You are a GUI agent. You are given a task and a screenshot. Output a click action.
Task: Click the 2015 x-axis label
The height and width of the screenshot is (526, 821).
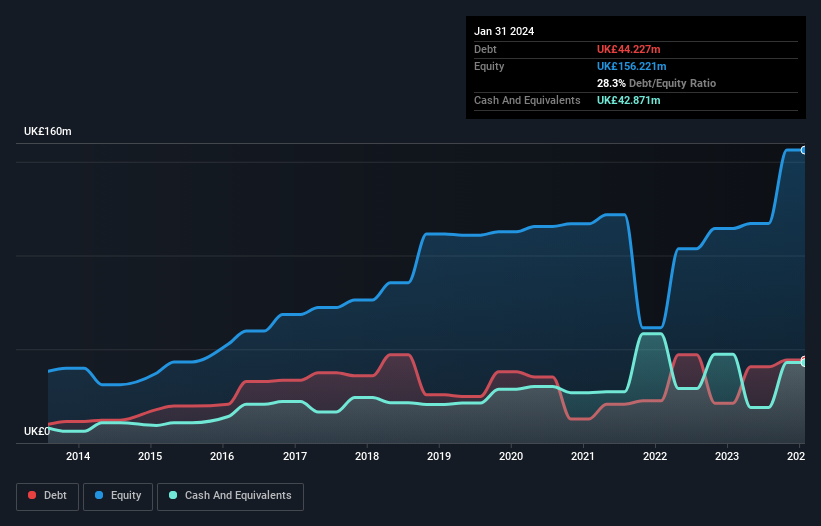[x=150, y=456]
